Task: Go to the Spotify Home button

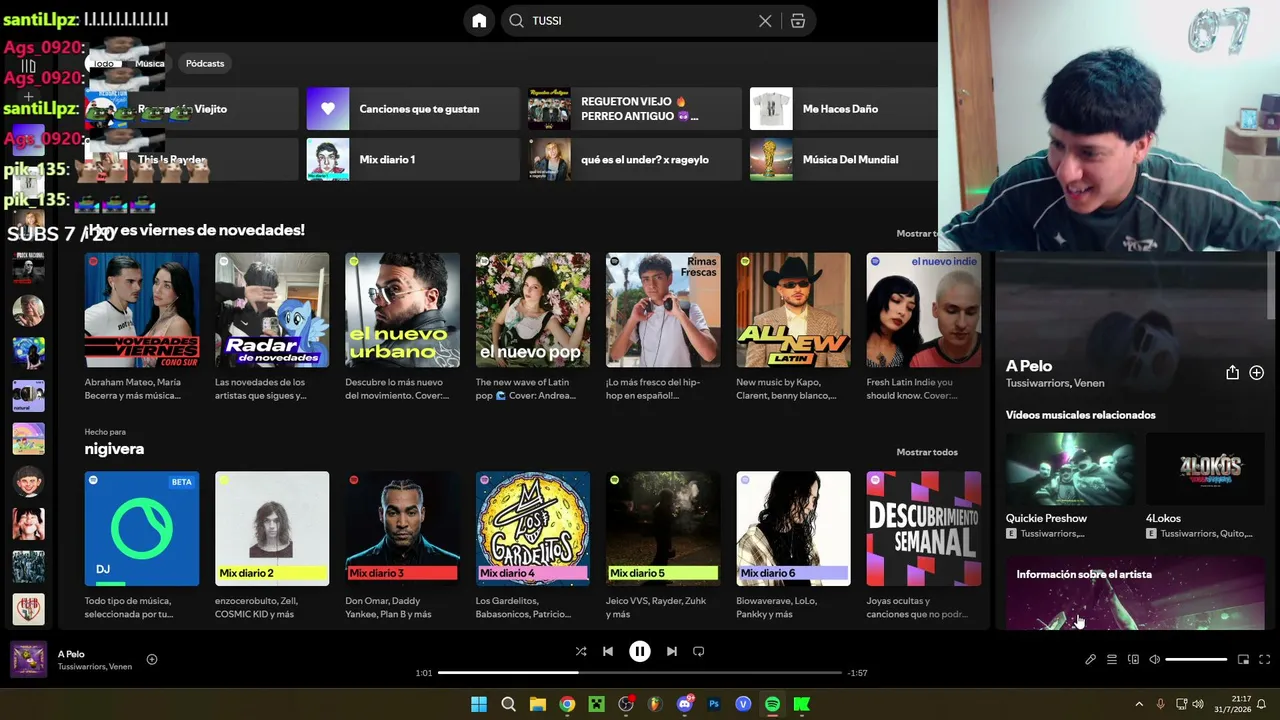Action: 479,21
